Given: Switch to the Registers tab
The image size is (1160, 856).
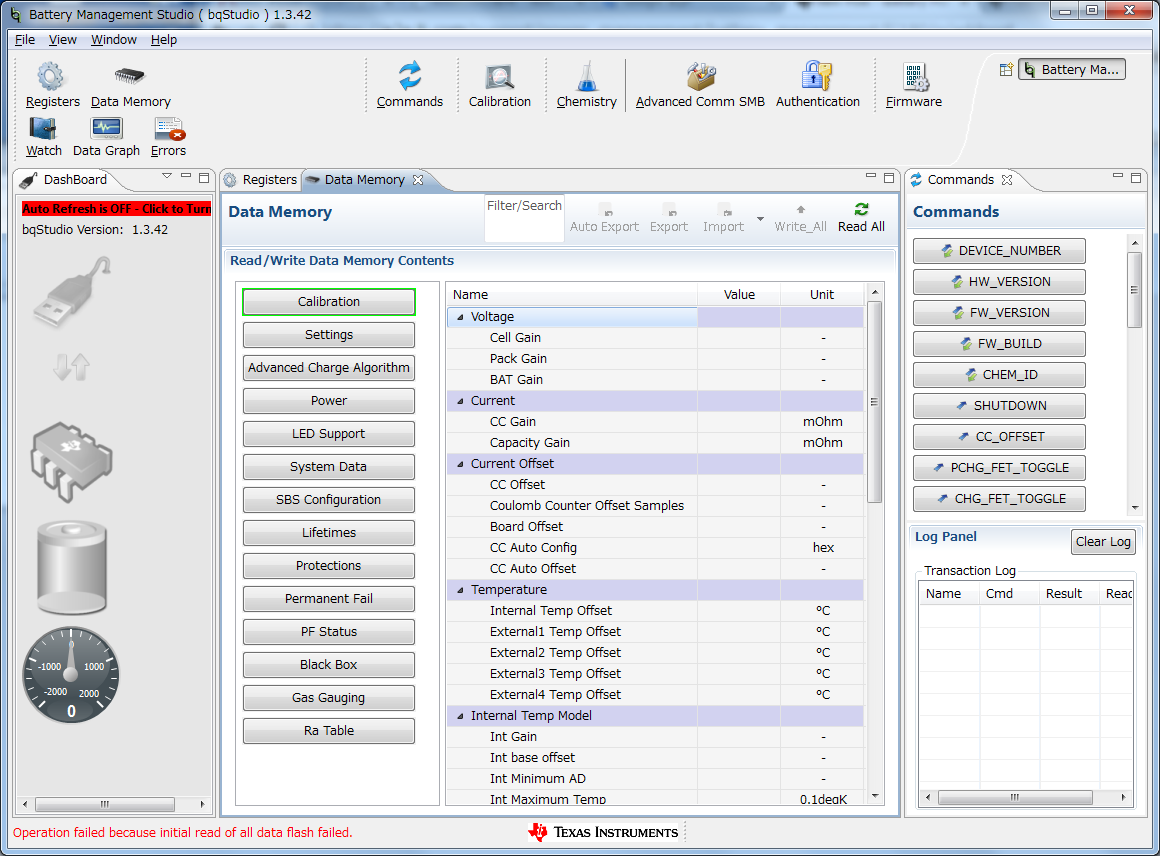Looking at the screenshot, I should tap(261, 180).
